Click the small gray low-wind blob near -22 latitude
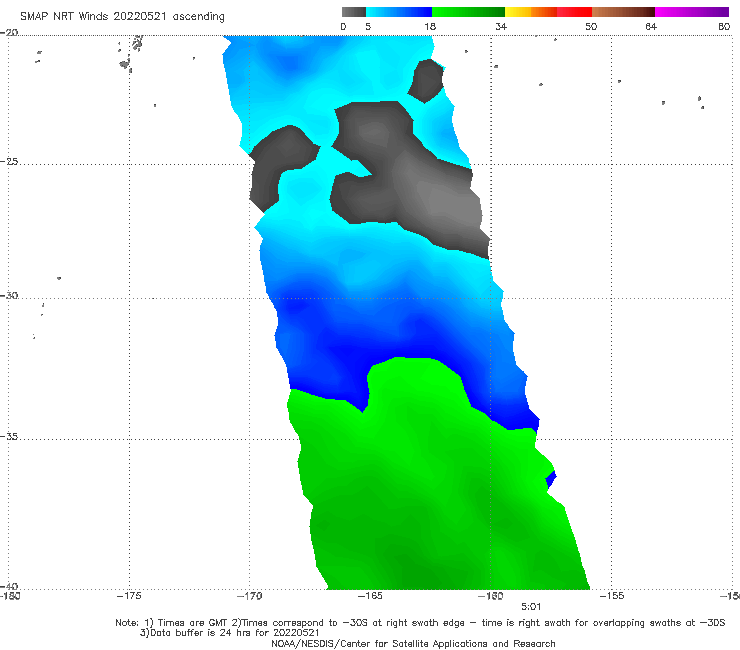Viewport: 740px width, 650px height. point(426,80)
